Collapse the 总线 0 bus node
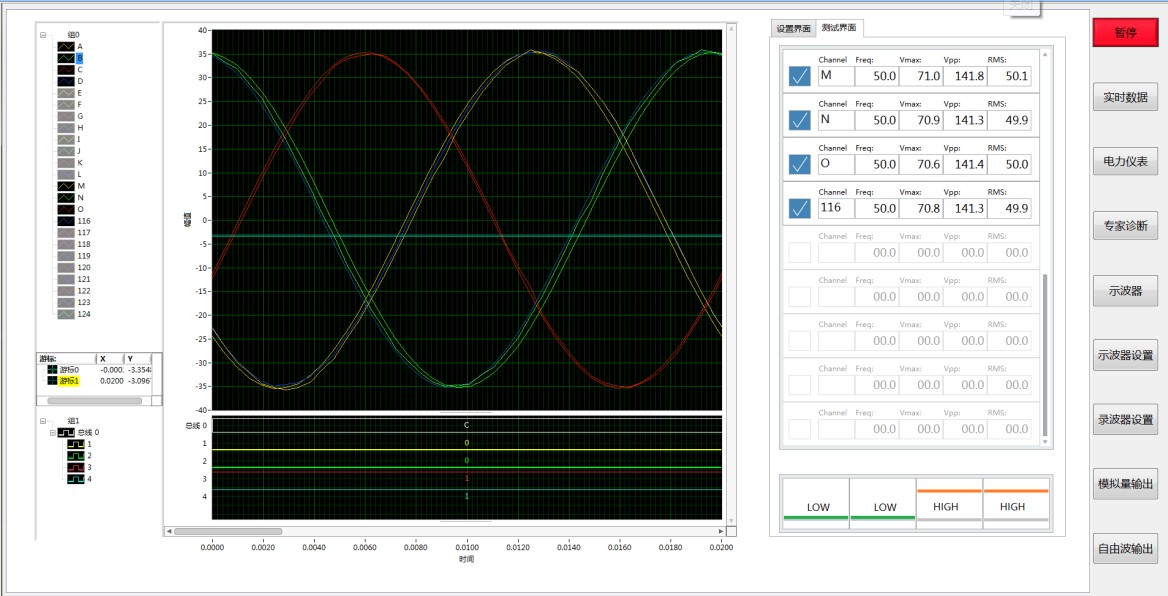The width and height of the screenshot is (1168, 596). (x=53, y=432)
